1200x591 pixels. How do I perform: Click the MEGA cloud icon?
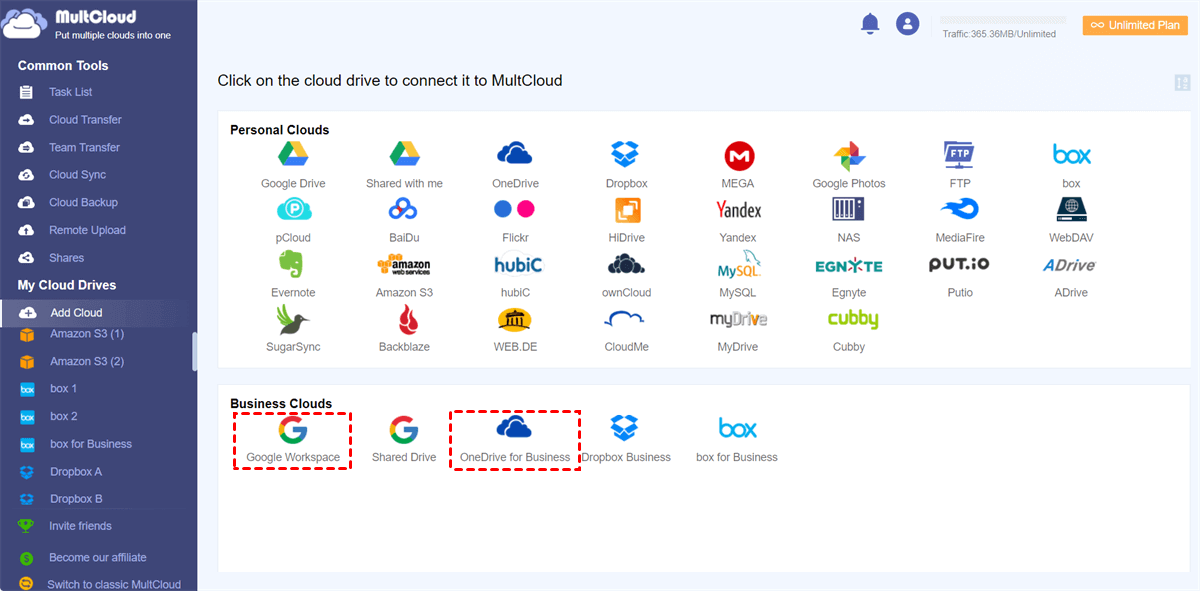click(738, 164)
